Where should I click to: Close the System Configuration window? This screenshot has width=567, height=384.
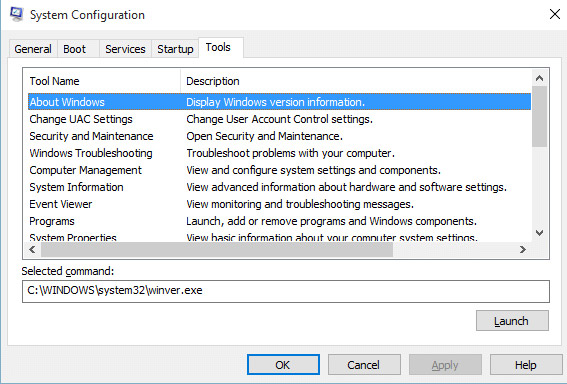(x=554, y=14)
